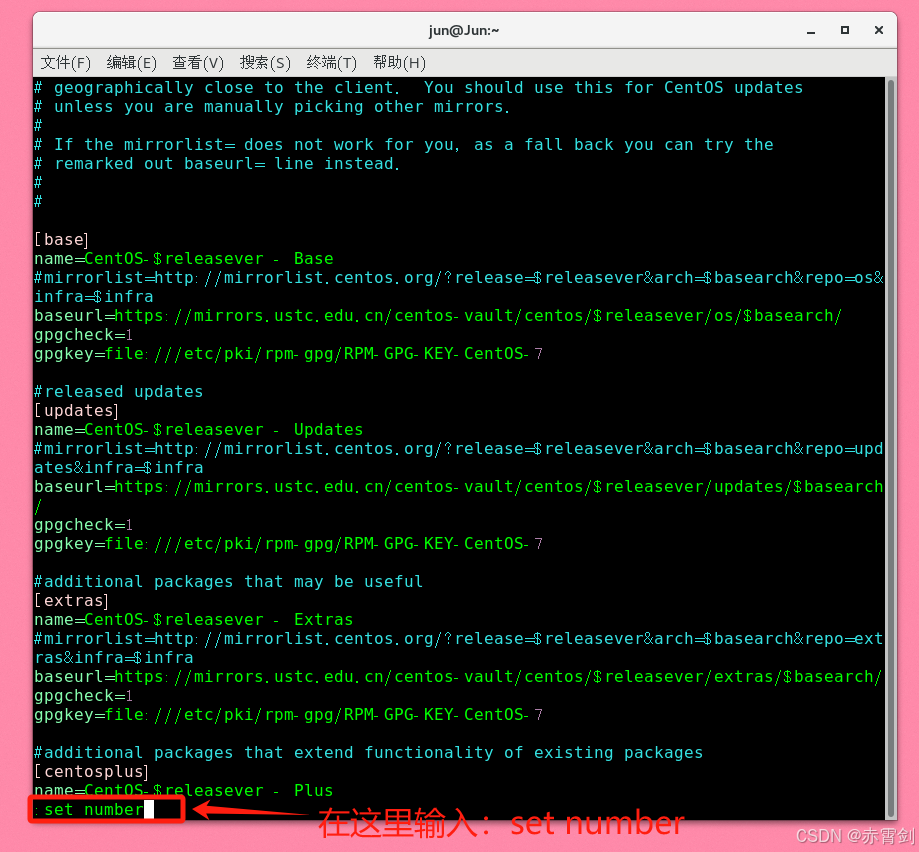Screen dimensions: 919x852
Task: Open the 帮助(H) menu
Action: 399,63
